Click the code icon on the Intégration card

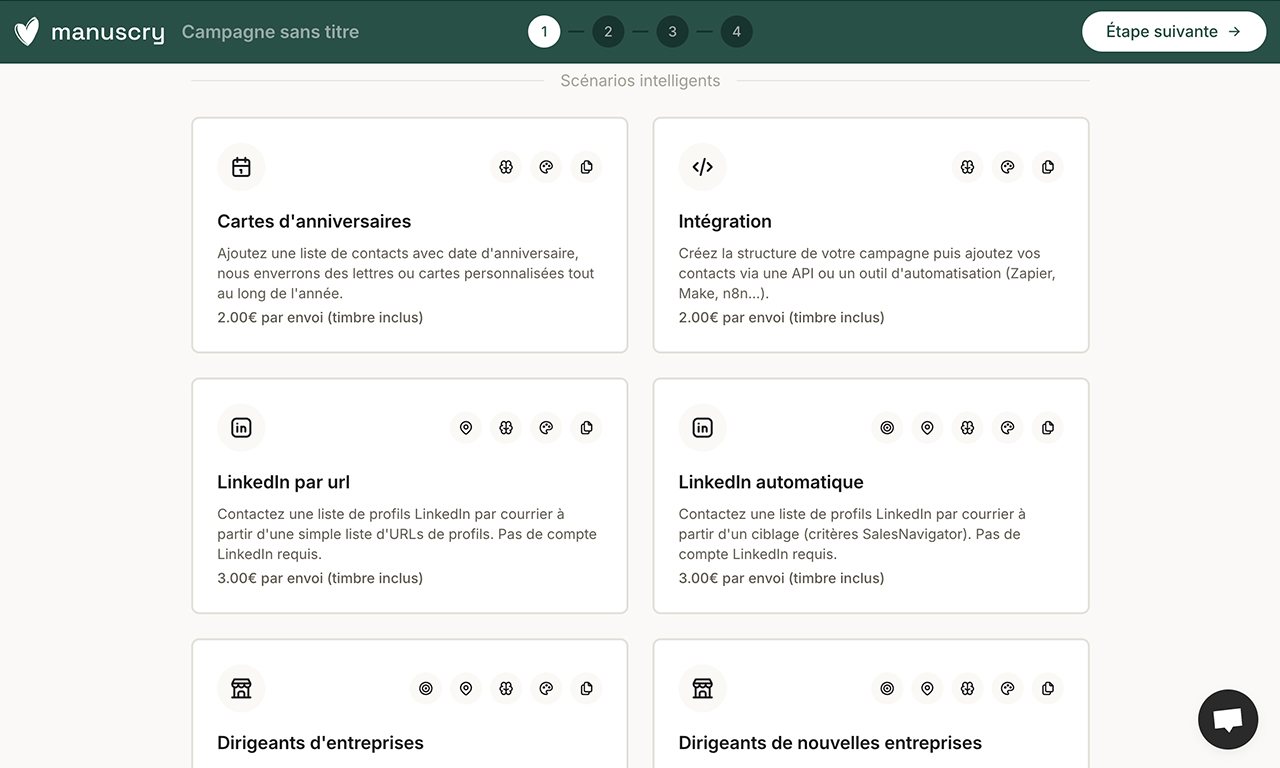click(x=702, y=166)
